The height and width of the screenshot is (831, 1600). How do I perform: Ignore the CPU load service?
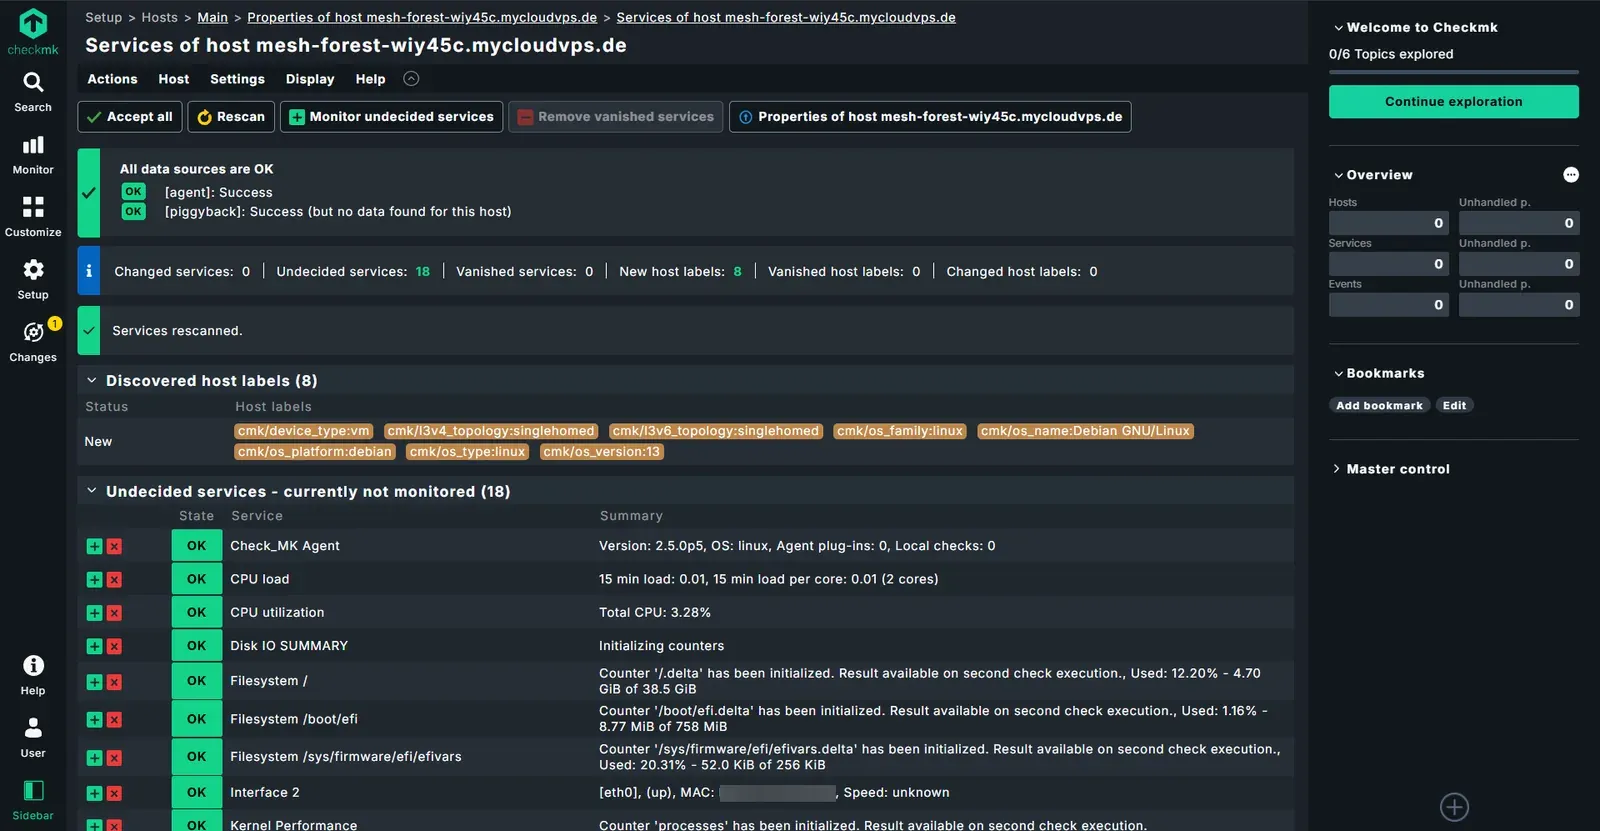(x=114, y=580)
